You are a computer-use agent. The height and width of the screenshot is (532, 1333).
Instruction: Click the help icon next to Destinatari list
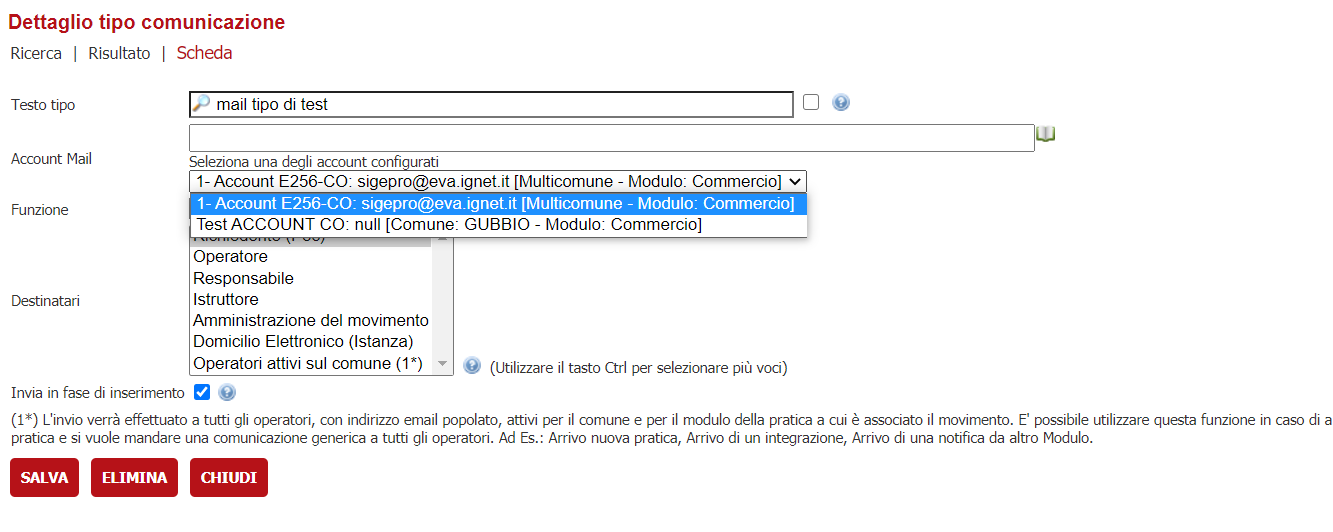(x=472, y=366)
